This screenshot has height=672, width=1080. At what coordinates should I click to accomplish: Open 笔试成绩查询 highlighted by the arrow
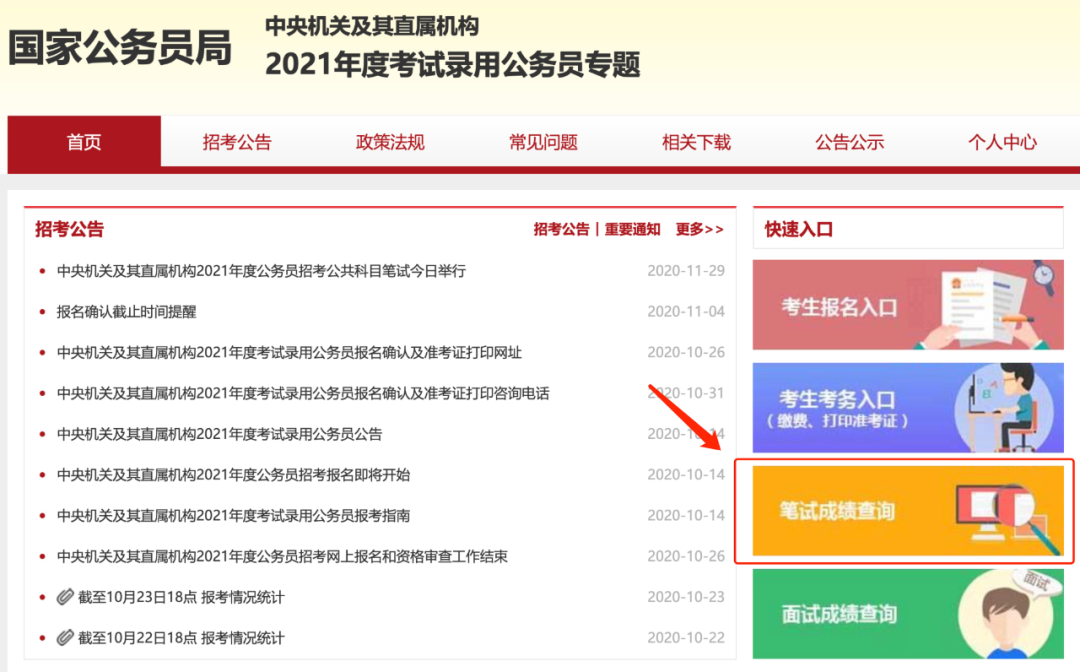(907, 513)
